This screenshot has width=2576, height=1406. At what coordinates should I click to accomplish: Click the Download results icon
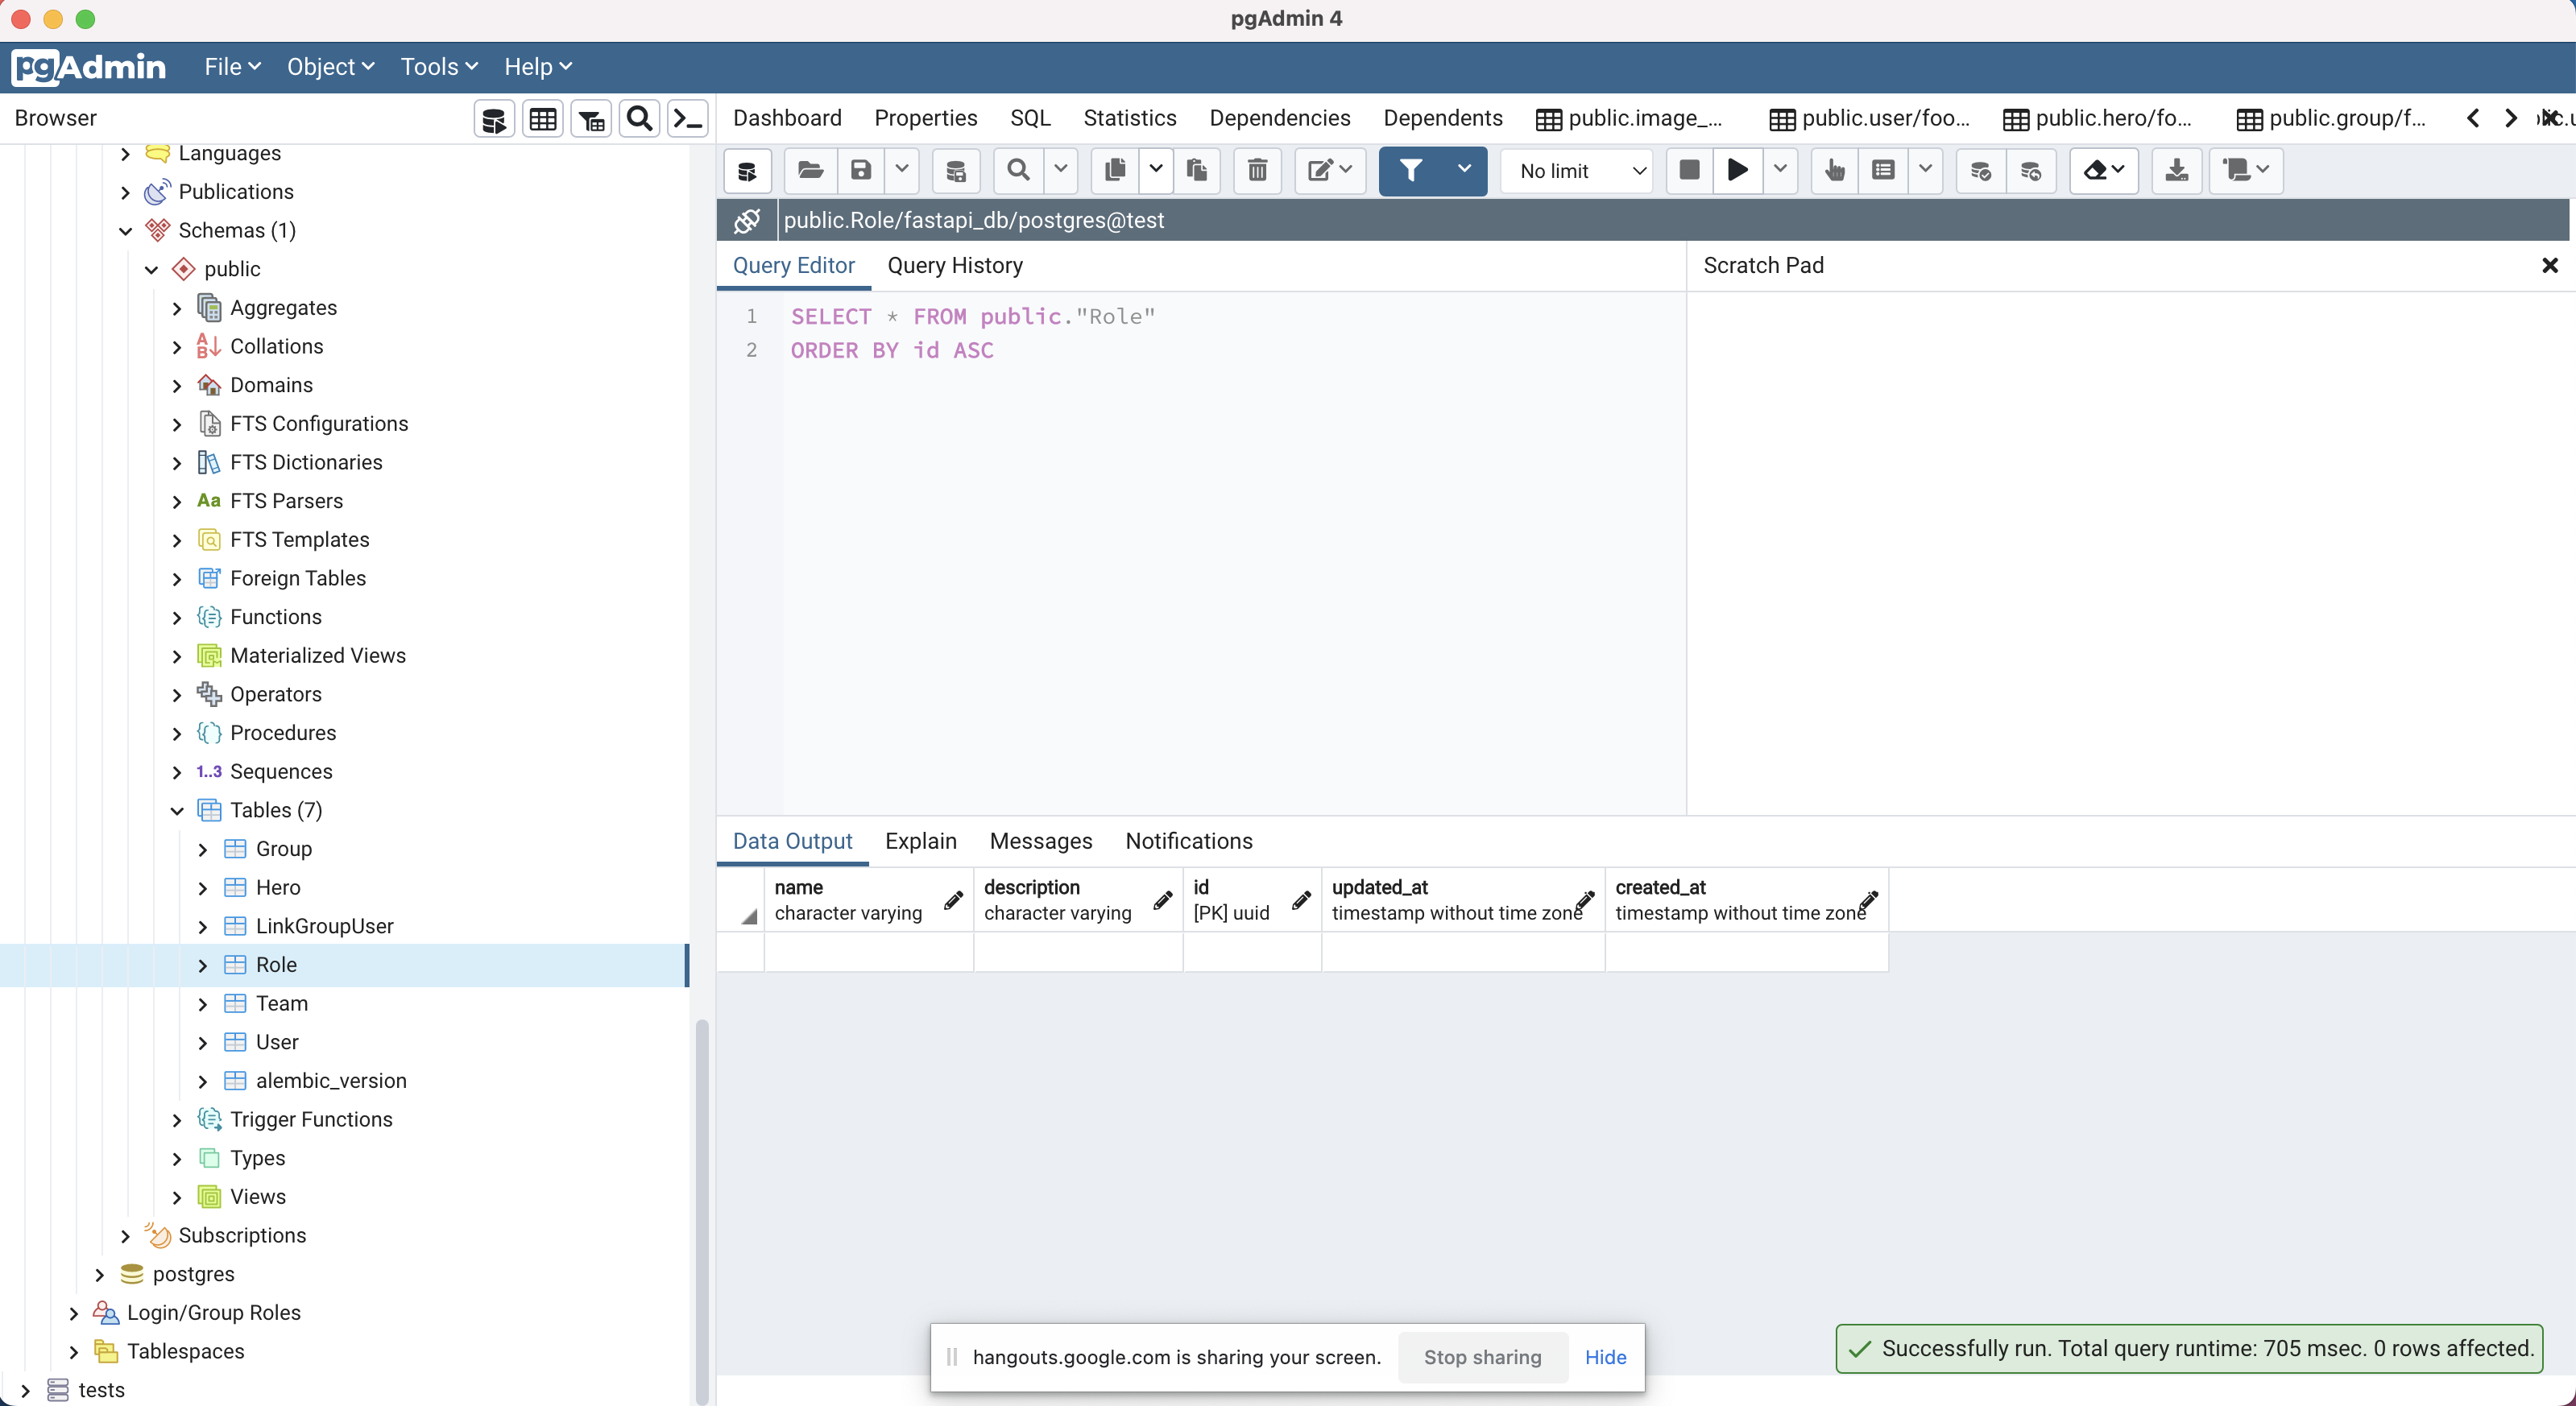(2176, 170)
